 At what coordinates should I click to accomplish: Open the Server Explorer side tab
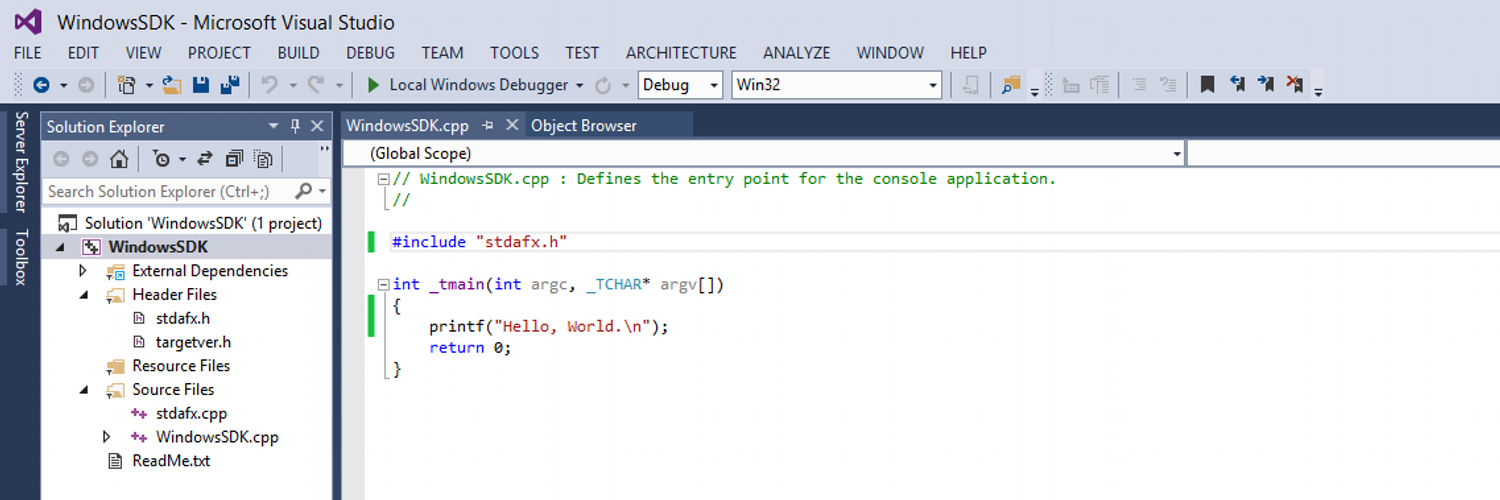[x=21, y=162]
